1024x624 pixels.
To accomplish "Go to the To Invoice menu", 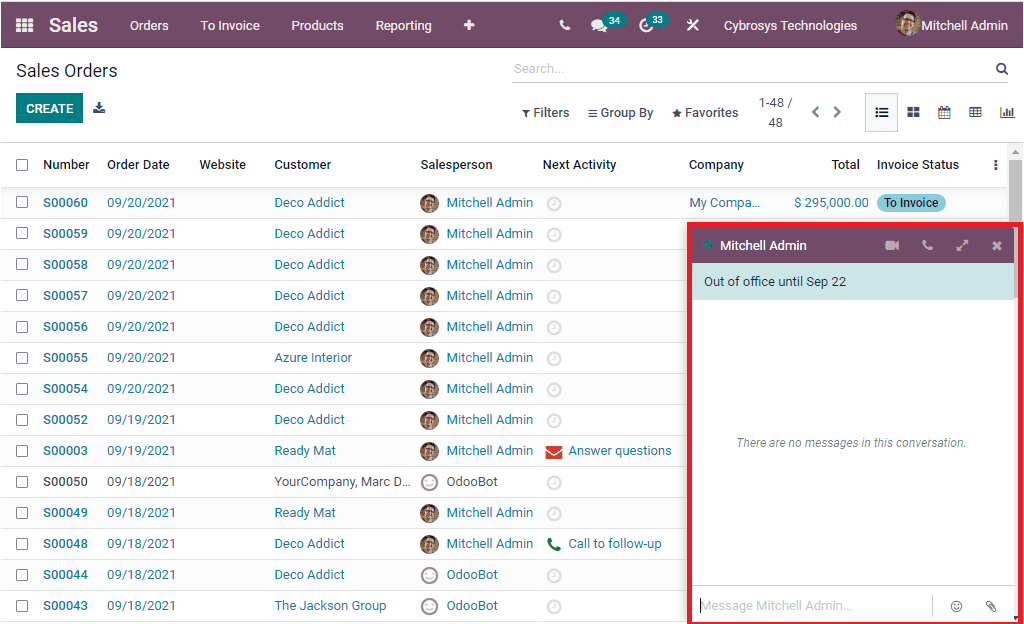I will [x=229, y=25].
